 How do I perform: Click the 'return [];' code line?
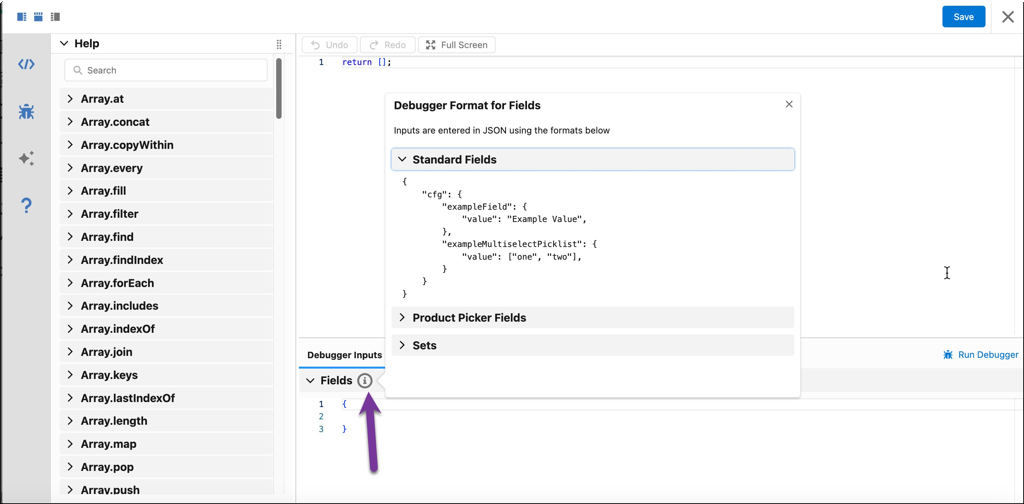point(366,63)
